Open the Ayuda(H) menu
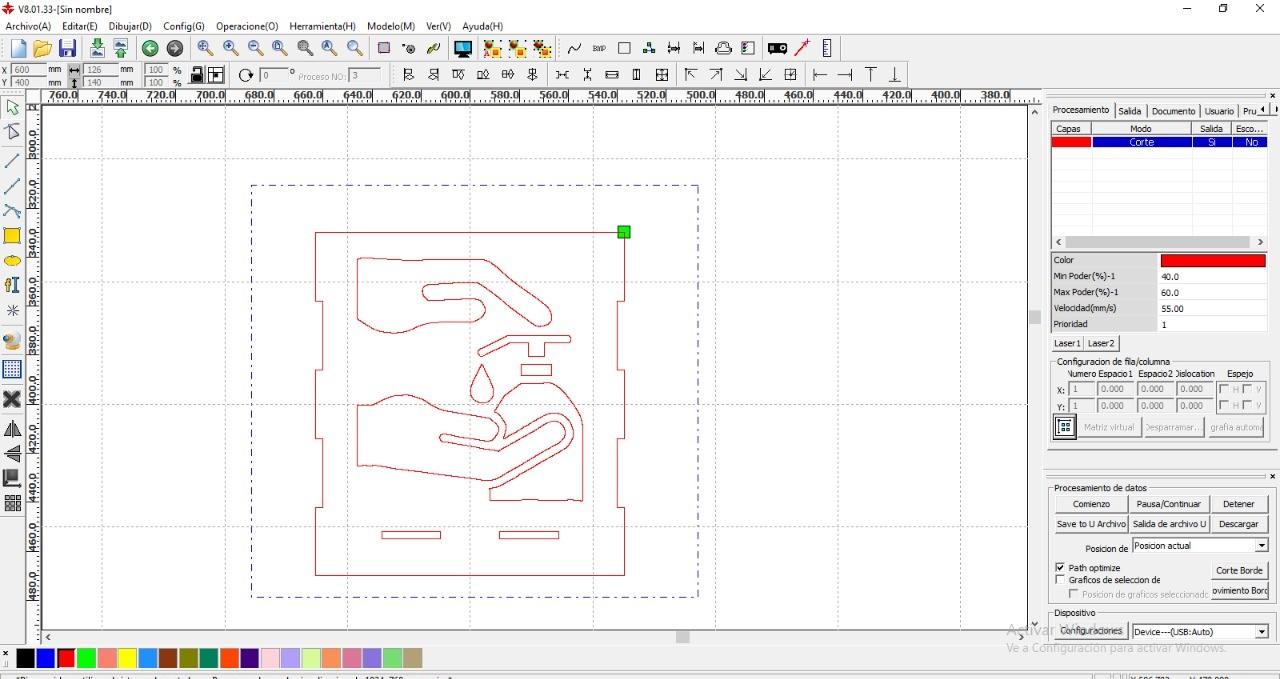The image size is (1280, 679). point(482,26)
